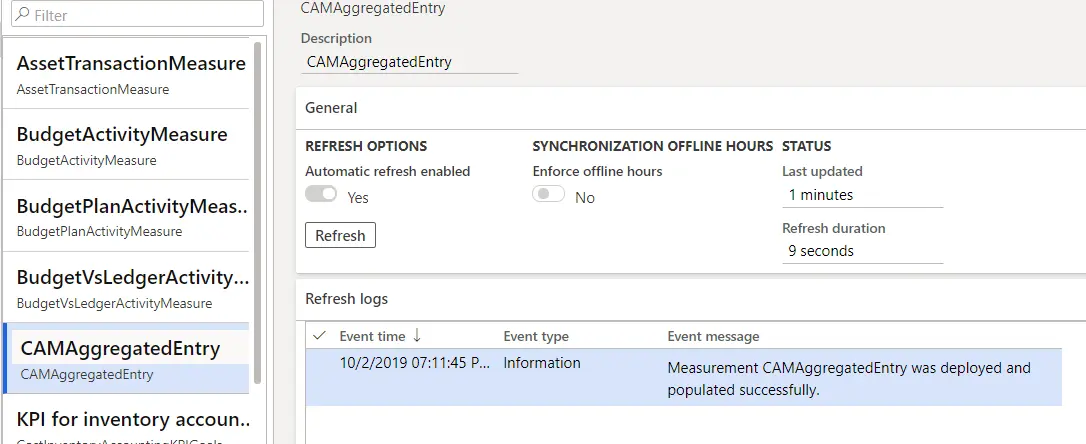Viewport: 1086px width, 444px height.
Task: Select AssetTransactionMeasure in the list
Action: click(x=126, y=73)
